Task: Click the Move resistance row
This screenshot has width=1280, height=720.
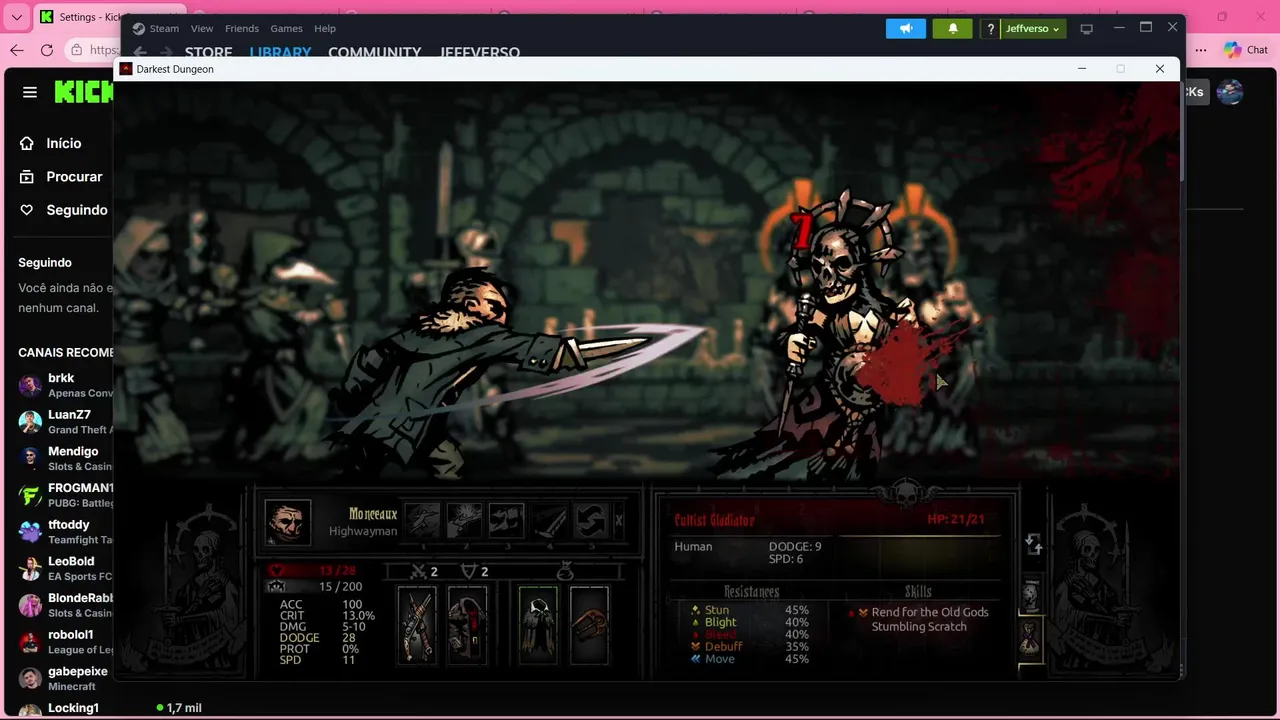Action: point(750,658)
